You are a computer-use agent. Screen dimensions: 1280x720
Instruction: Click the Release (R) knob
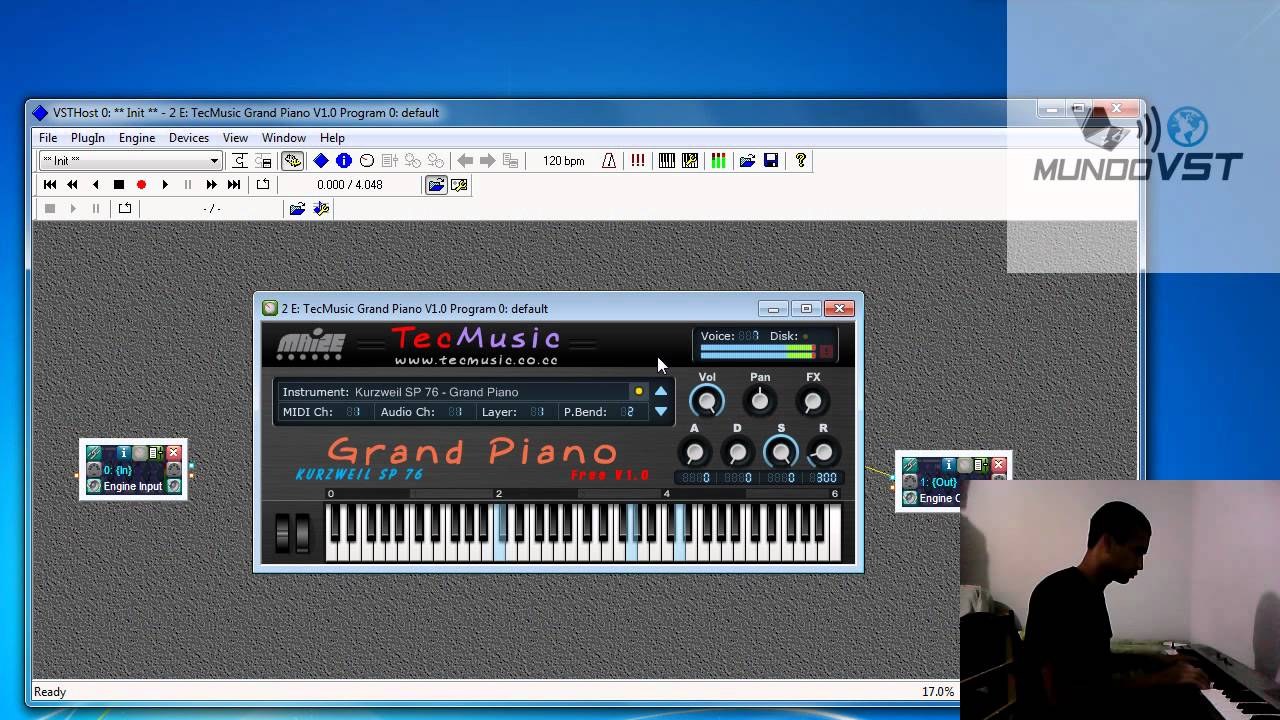(823, 453)
